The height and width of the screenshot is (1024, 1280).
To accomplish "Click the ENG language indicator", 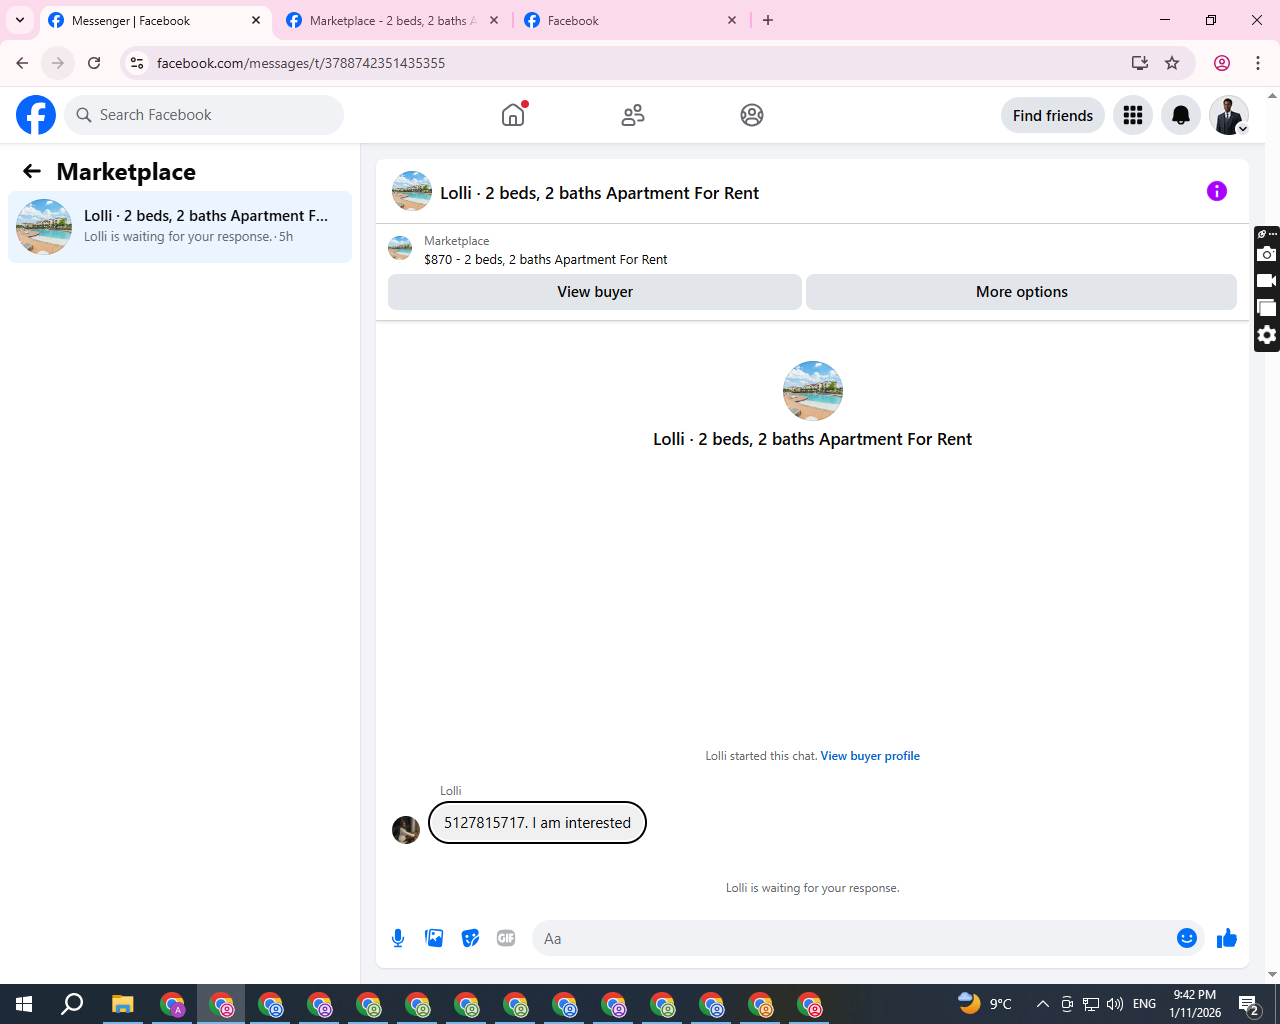I will [x=1145, y=1004].
